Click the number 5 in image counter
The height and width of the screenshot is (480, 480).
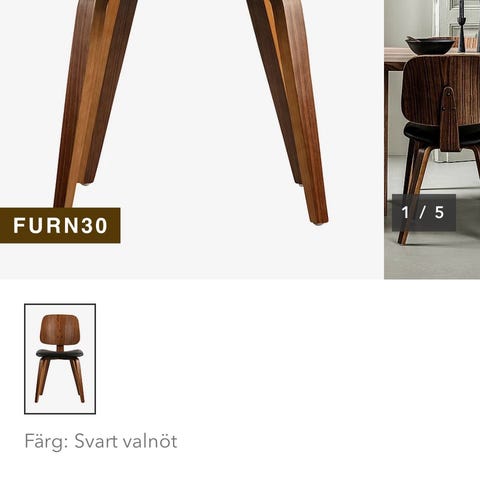tap(439, 212)
